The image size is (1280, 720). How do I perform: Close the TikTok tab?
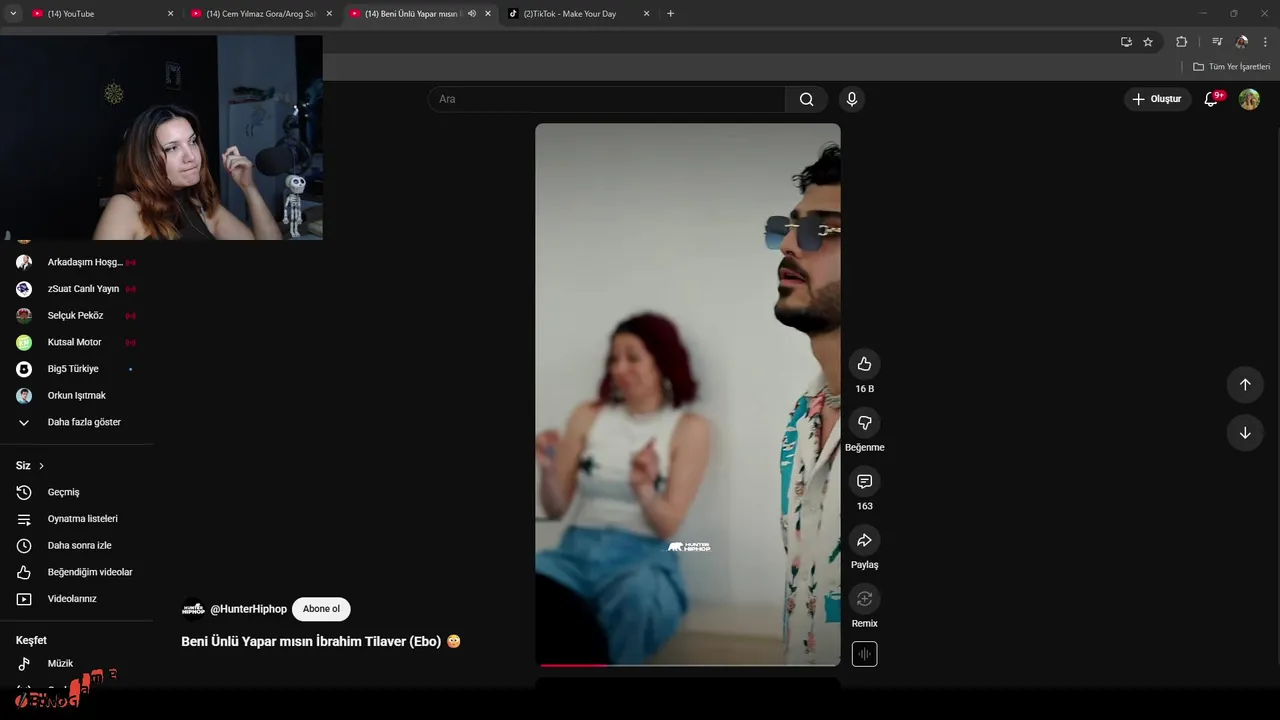coord(646,14)
